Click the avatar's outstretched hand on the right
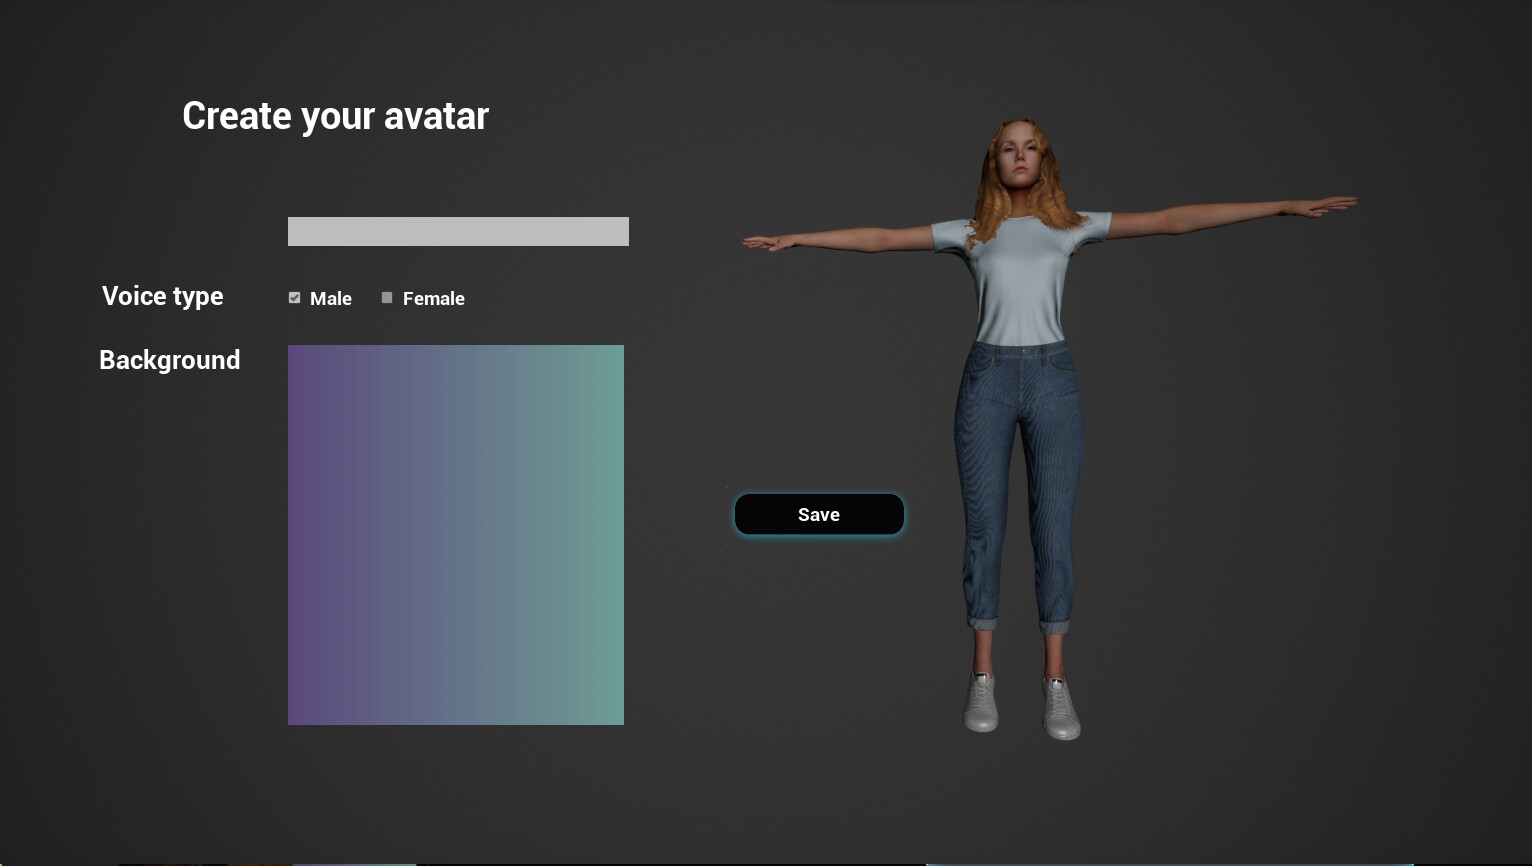 click(1330, 205)
